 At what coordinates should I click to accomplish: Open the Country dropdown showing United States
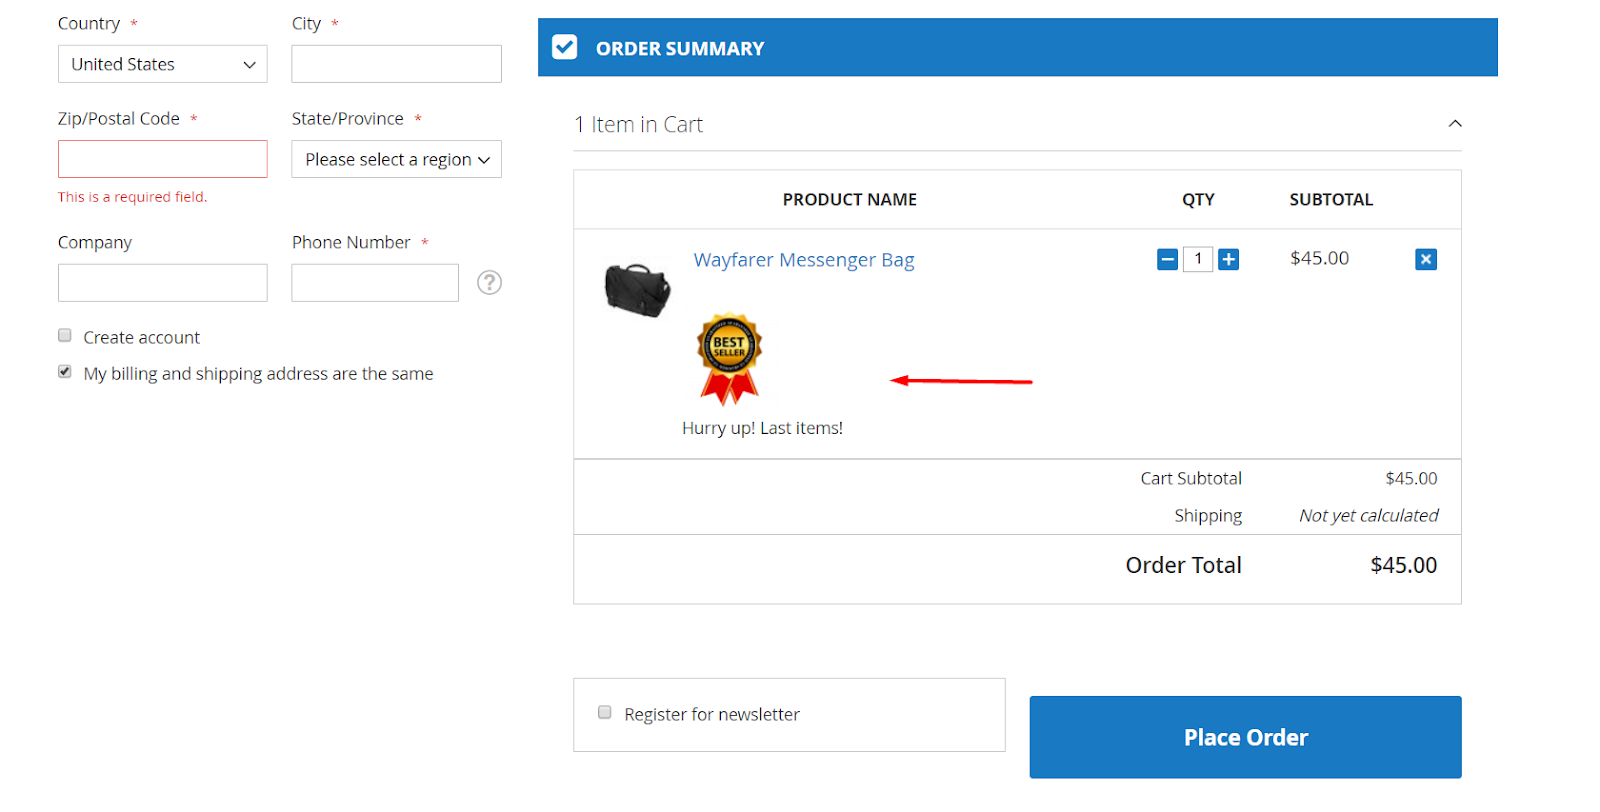tap(163, 65)
